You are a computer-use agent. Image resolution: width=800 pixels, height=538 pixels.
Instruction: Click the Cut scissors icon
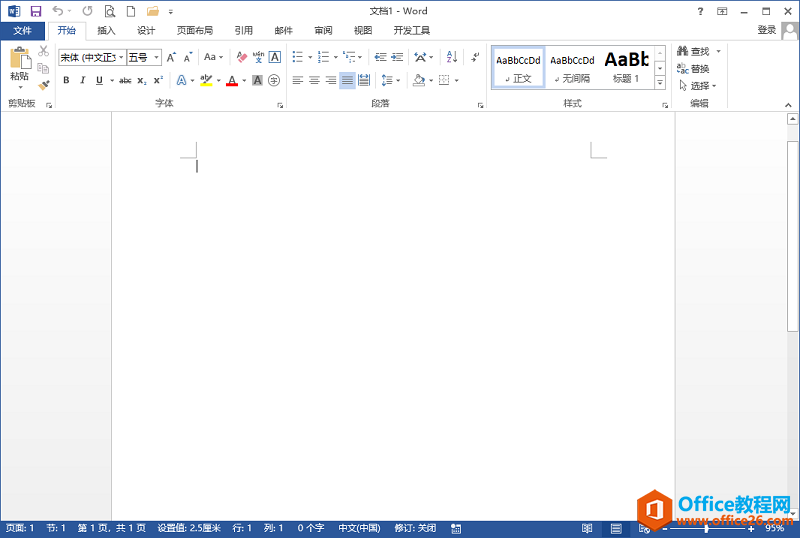[43, 51]
